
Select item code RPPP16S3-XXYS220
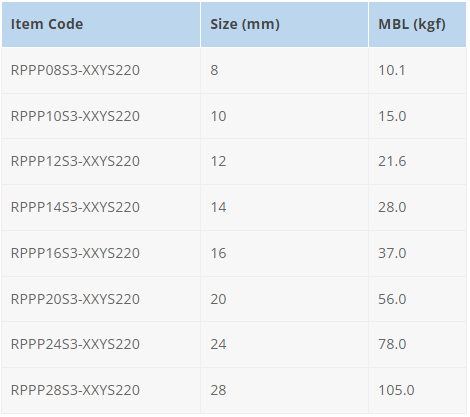click(75, 253)
